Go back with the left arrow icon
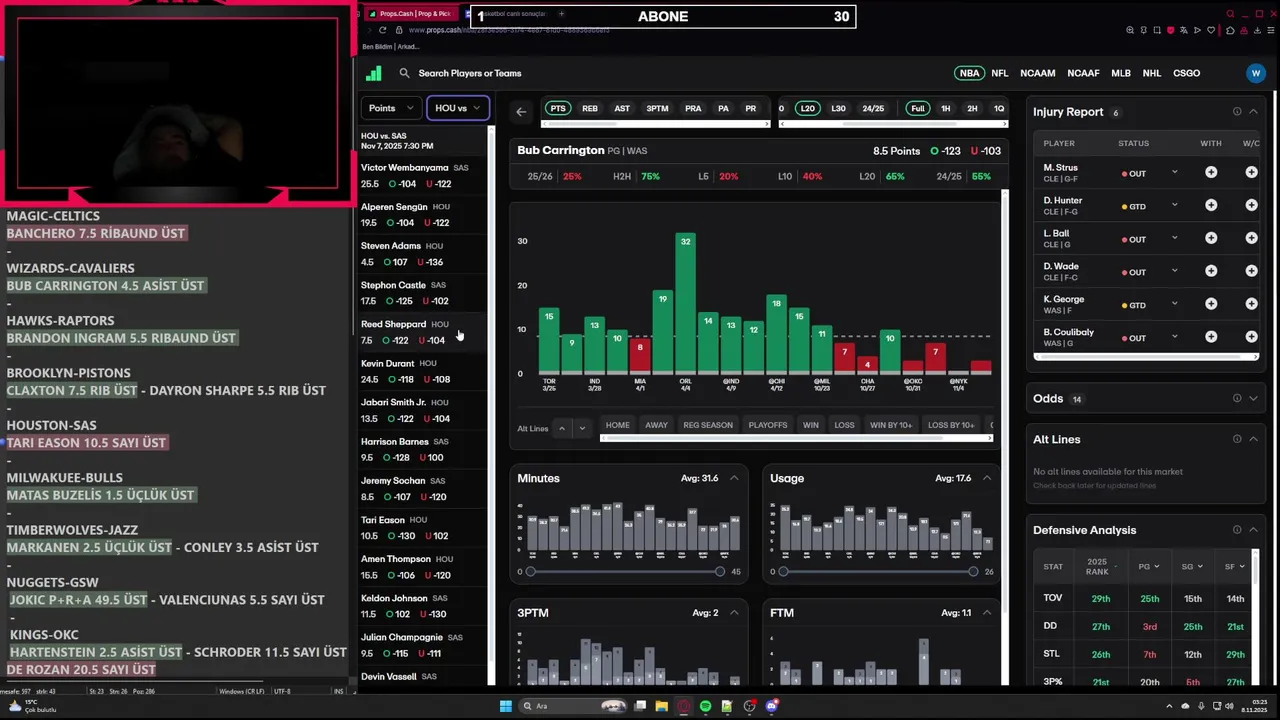The width and height of the screenshot is (1280, 720). tap(521, 111)
